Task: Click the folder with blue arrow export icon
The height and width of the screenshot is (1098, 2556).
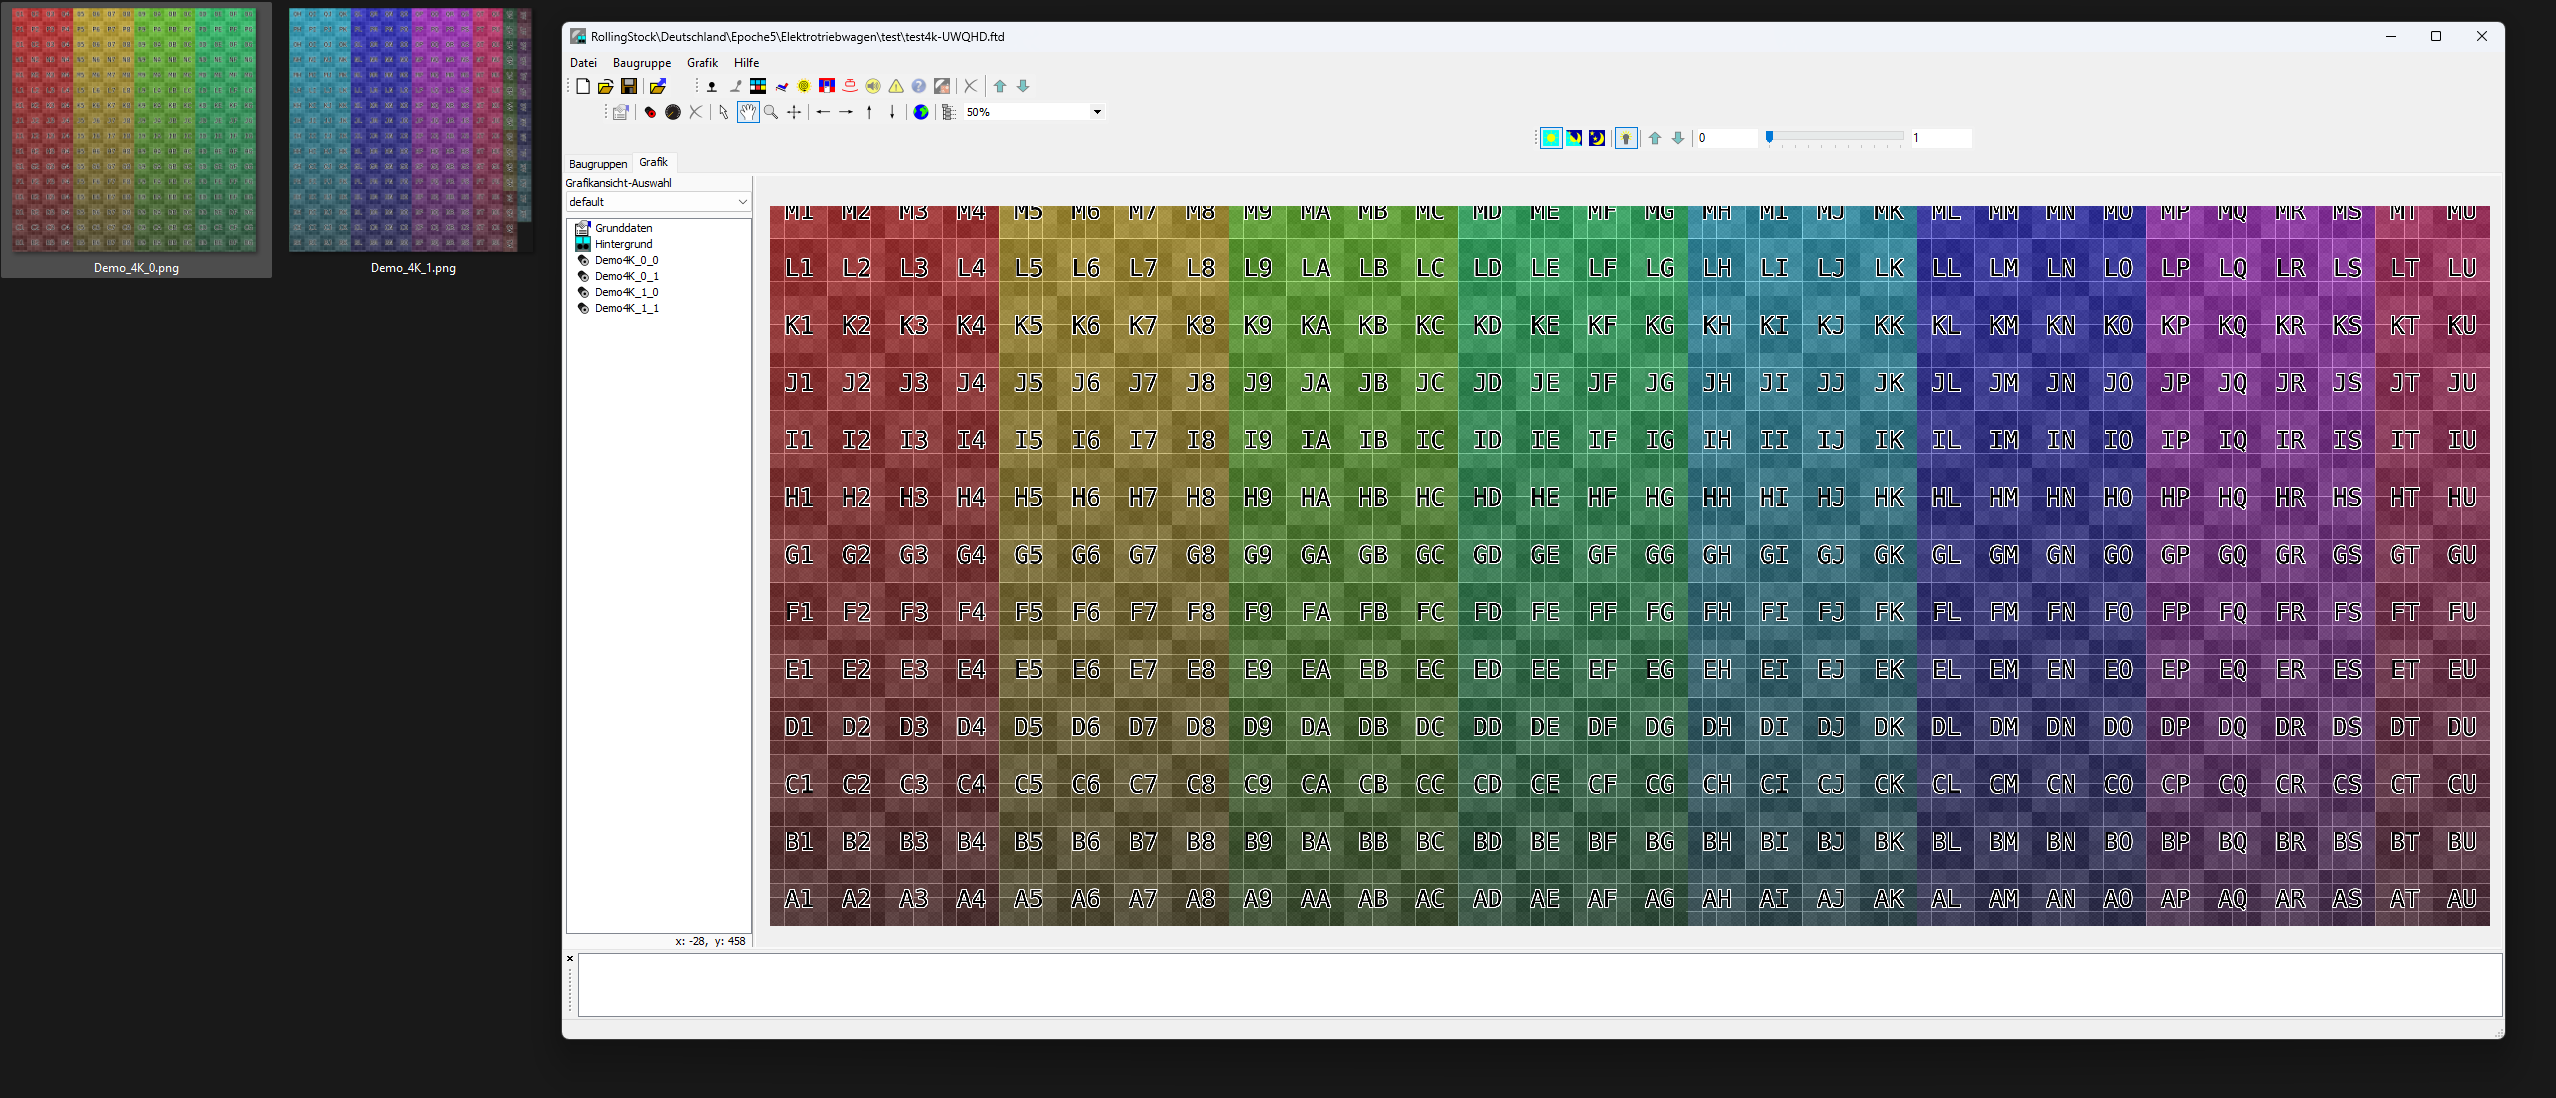Action: click(658, 86)
